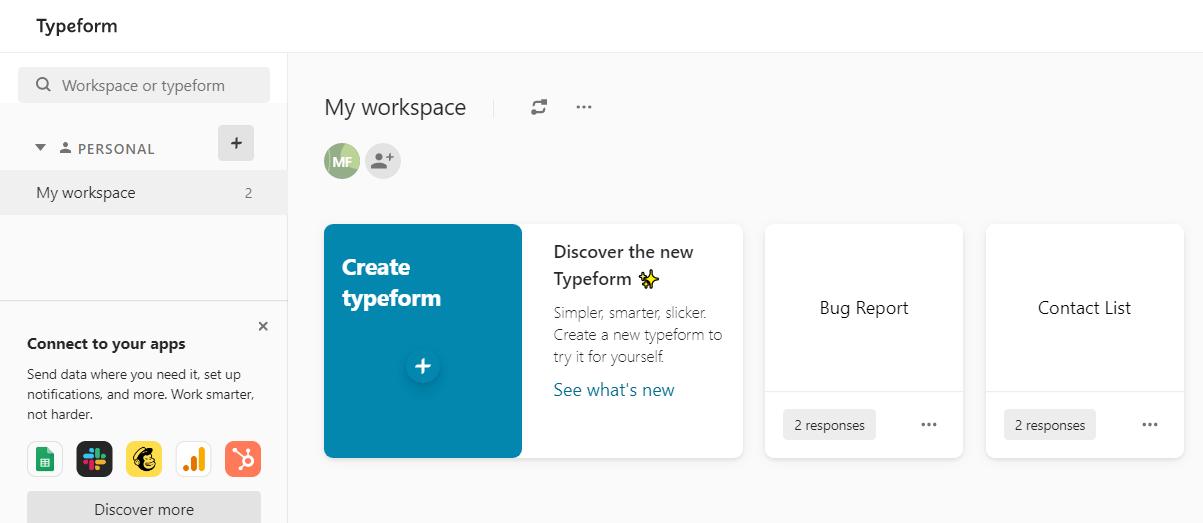Open the Contact List typeform card
Image resolution: width=1203 pixels, height=523 pixels.
tap(1085, 308)
